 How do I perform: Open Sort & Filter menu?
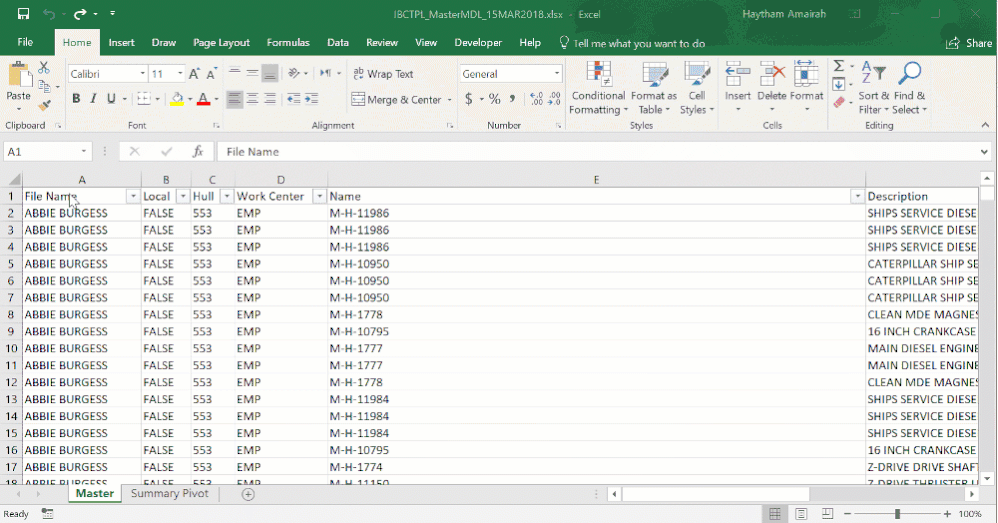(873, 88)
